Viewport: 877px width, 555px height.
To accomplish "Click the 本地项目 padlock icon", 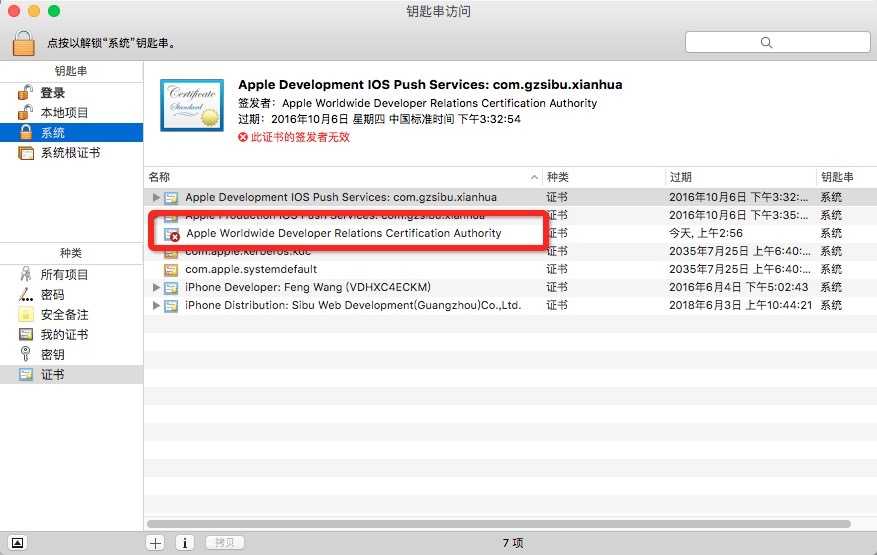I will (x=25, y=112).
